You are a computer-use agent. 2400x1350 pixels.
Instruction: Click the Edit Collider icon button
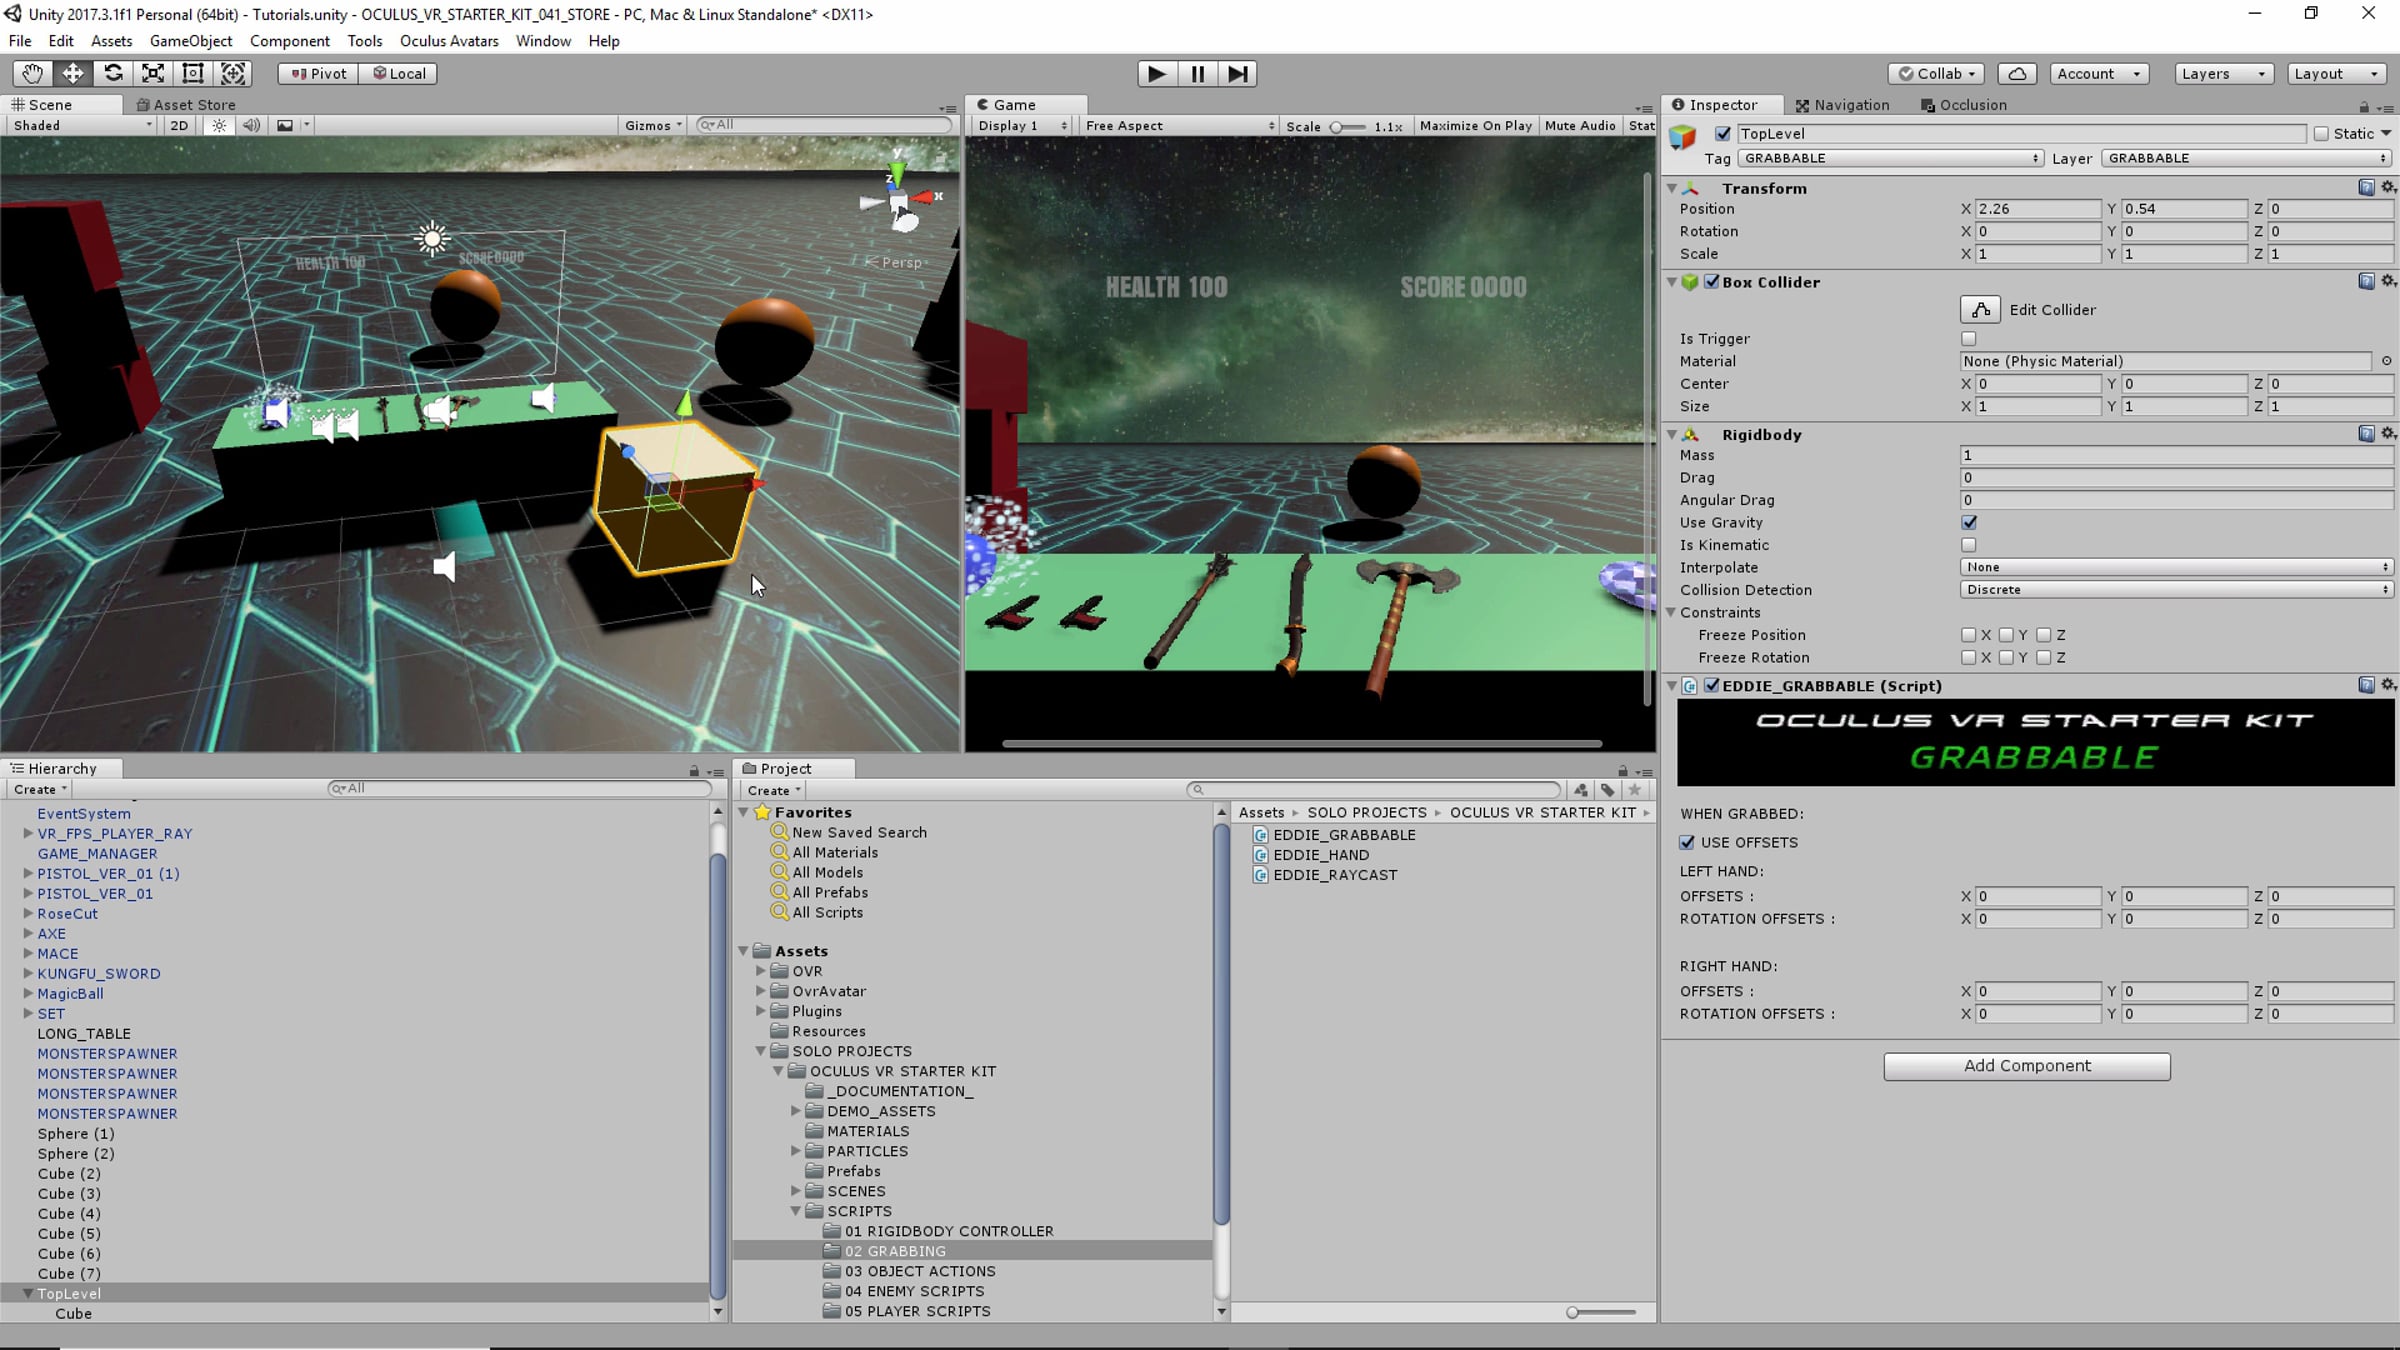(1979, 309)
